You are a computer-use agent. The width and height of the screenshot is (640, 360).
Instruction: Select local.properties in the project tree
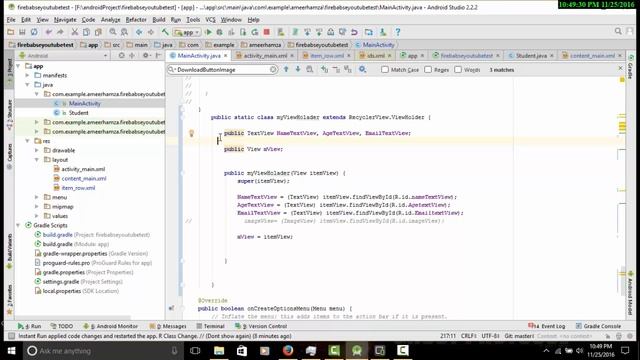62,291
